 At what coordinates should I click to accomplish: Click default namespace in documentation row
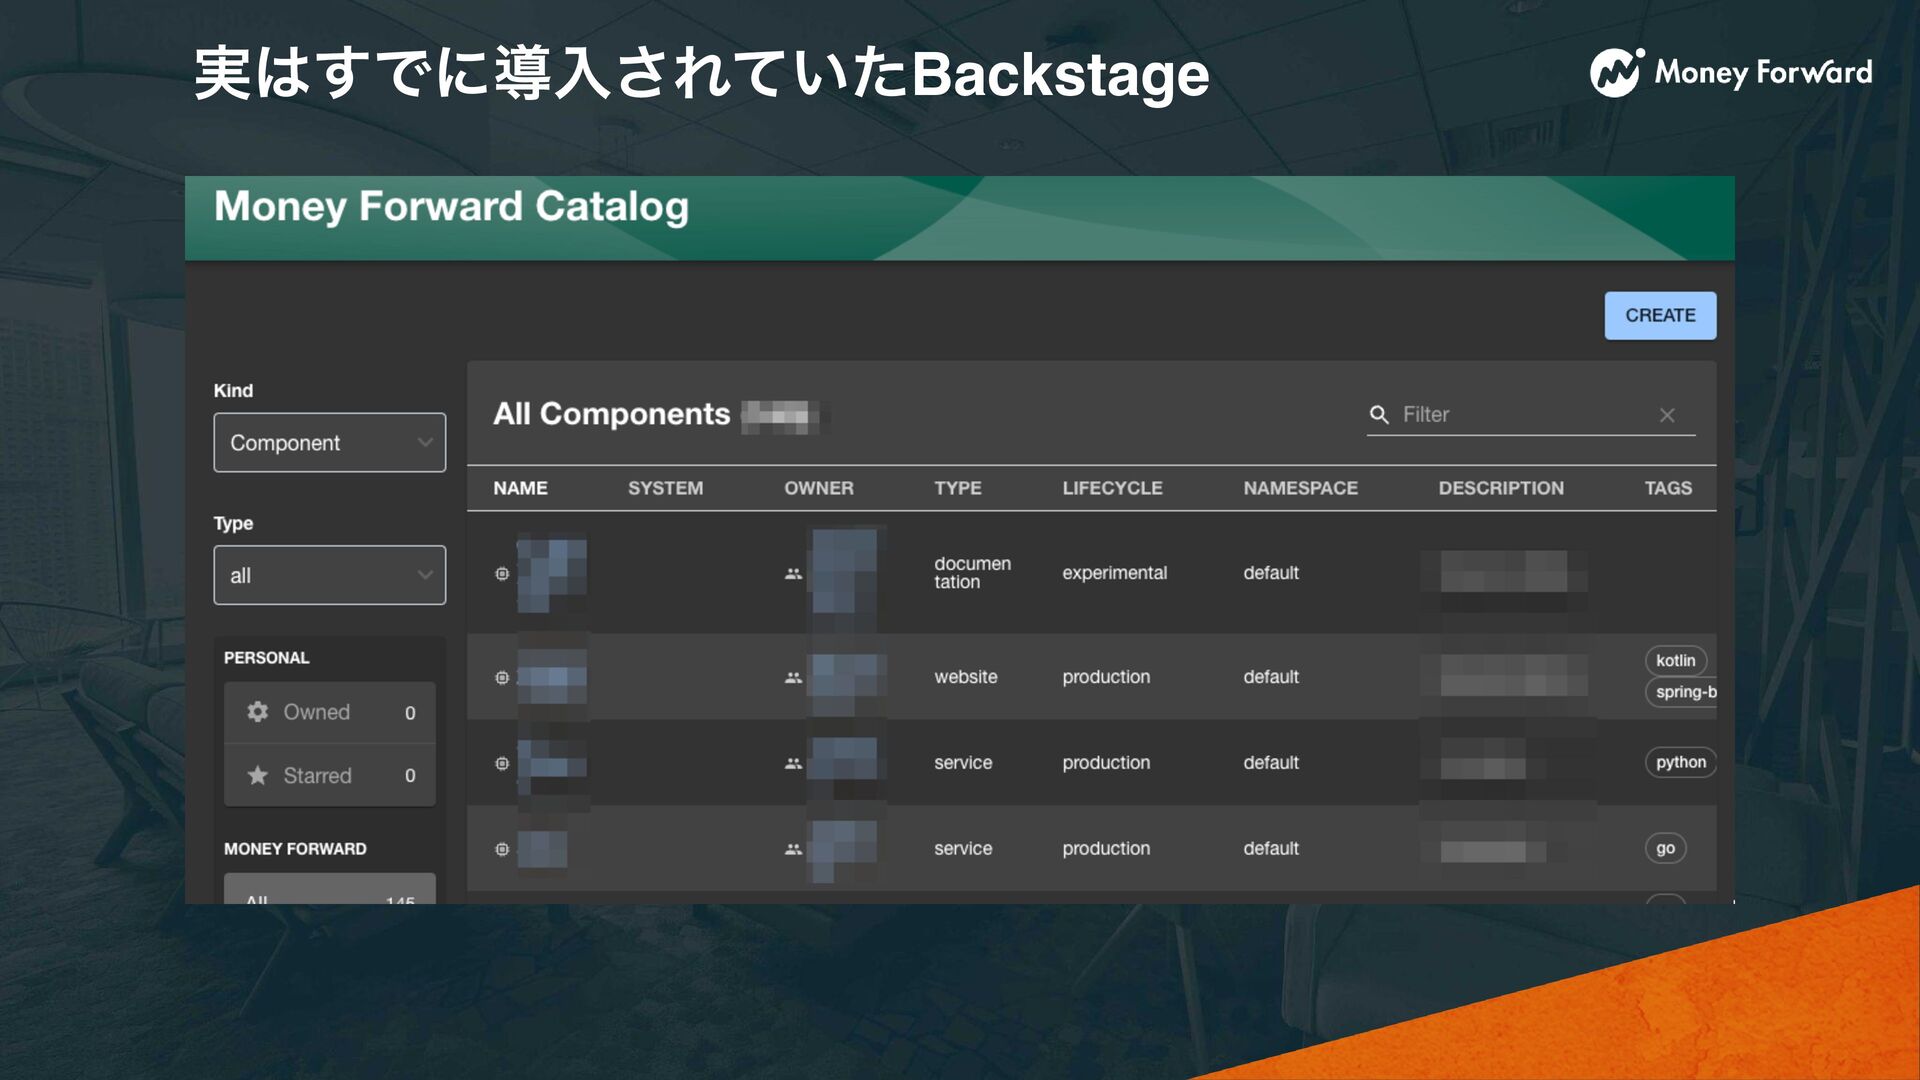tap(1271, 573)
